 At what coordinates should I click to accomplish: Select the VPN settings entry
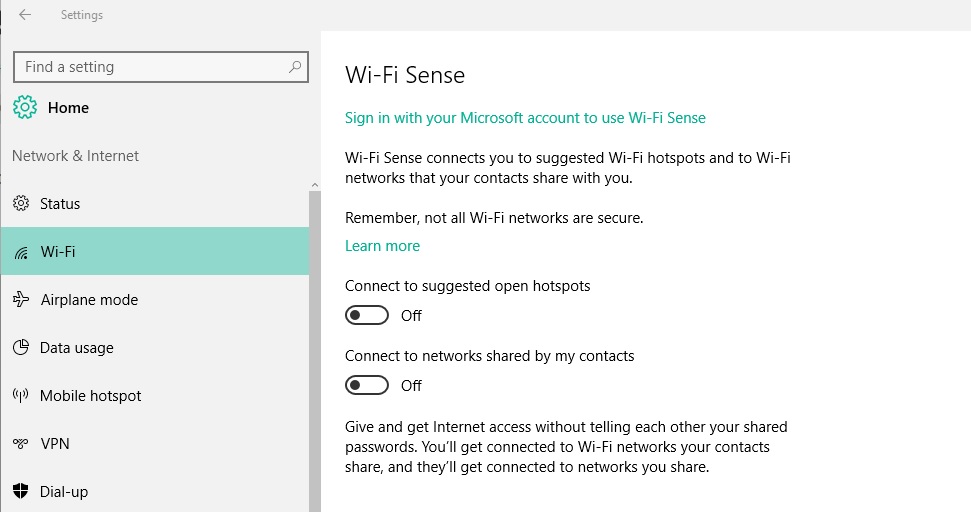tap(155, 443)
